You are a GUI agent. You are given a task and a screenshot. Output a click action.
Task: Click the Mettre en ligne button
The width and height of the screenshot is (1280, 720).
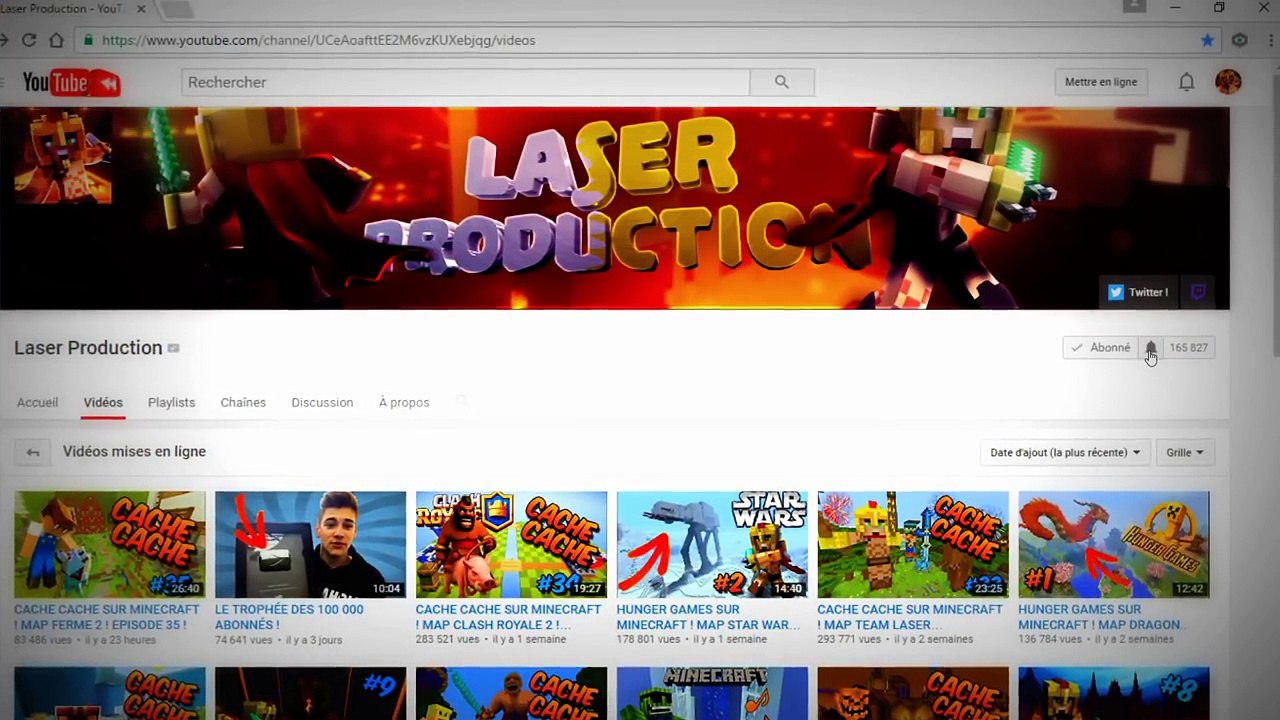pos(1101,82)
